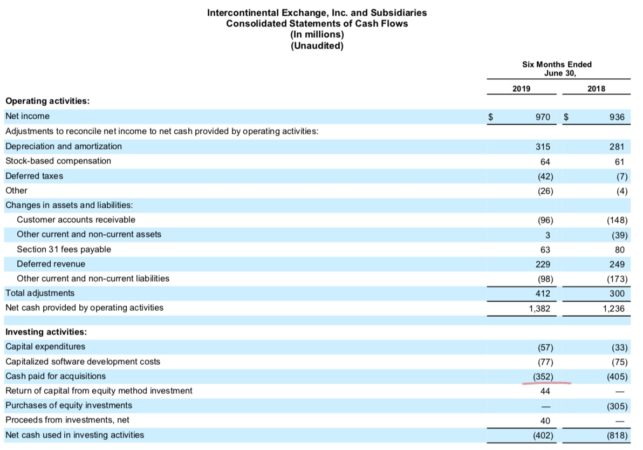Select Deferred revenue value 229

click(x=543, y=265)
